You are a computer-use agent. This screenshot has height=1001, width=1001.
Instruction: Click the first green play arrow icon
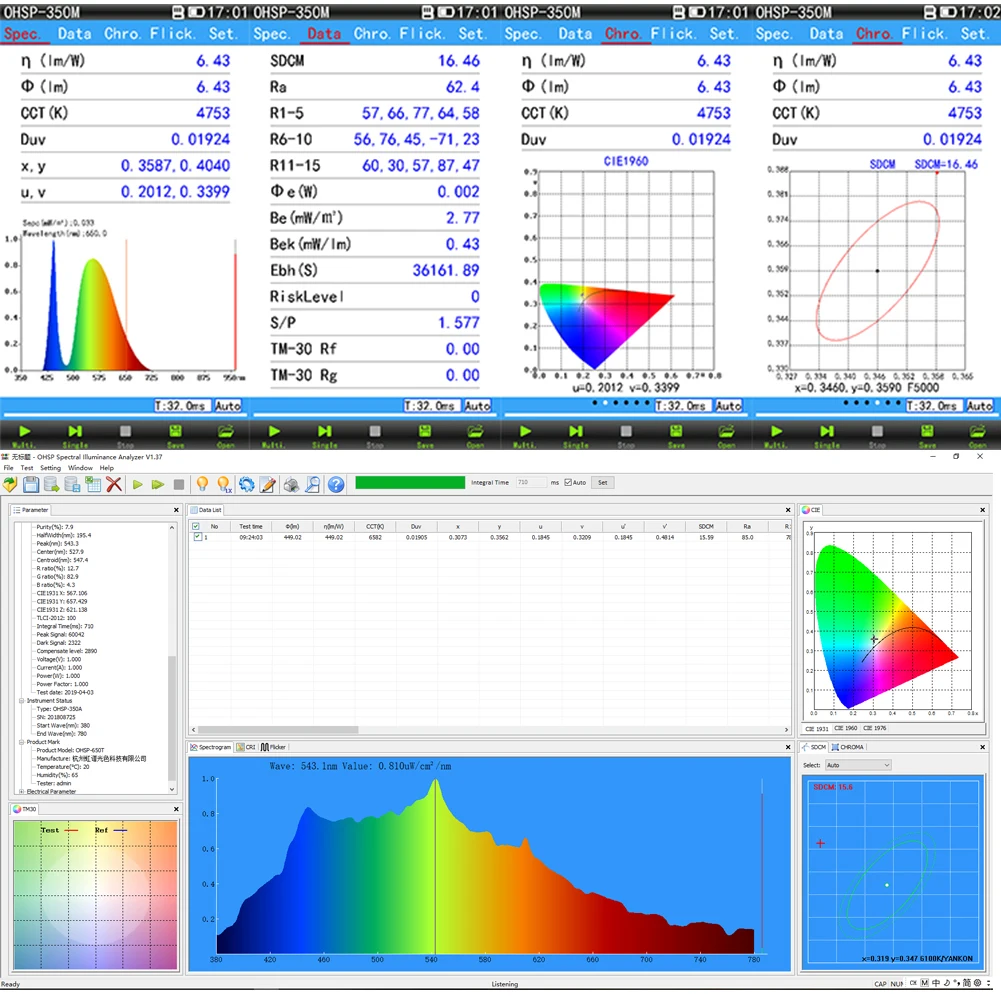[x=138, y=484]
